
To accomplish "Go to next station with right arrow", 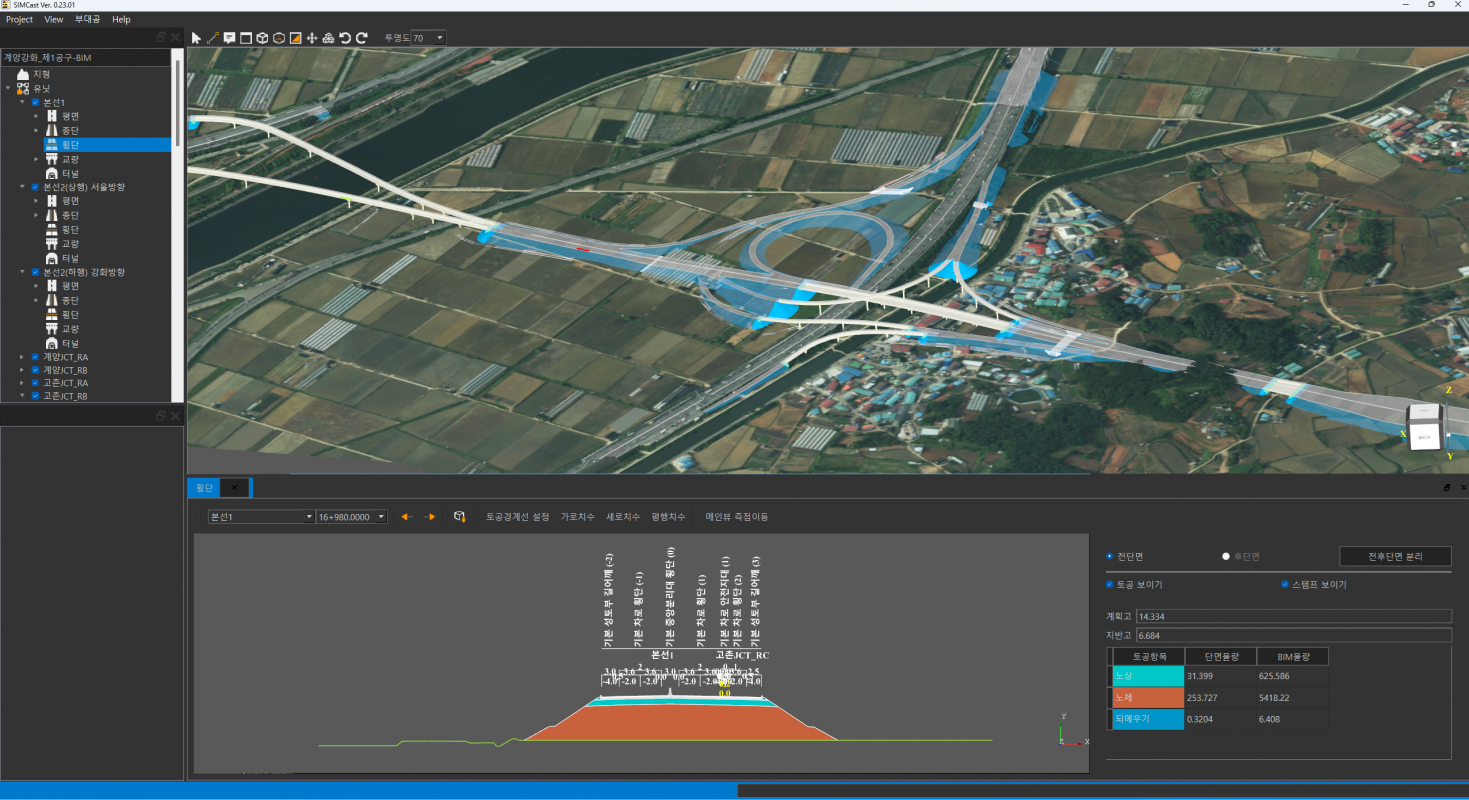I will click(430, 517).
